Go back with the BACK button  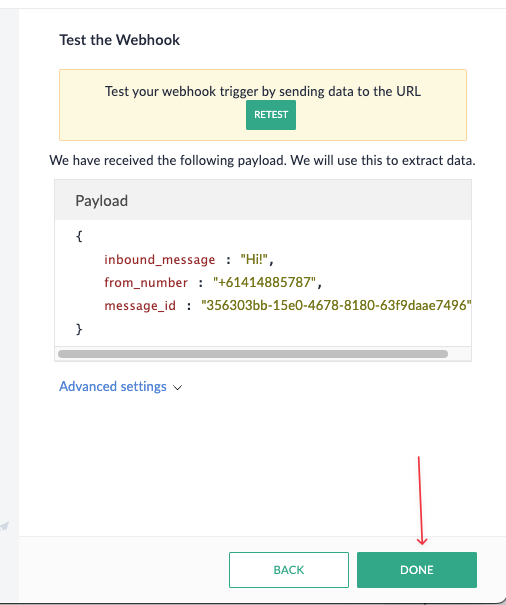coord(289,570)
